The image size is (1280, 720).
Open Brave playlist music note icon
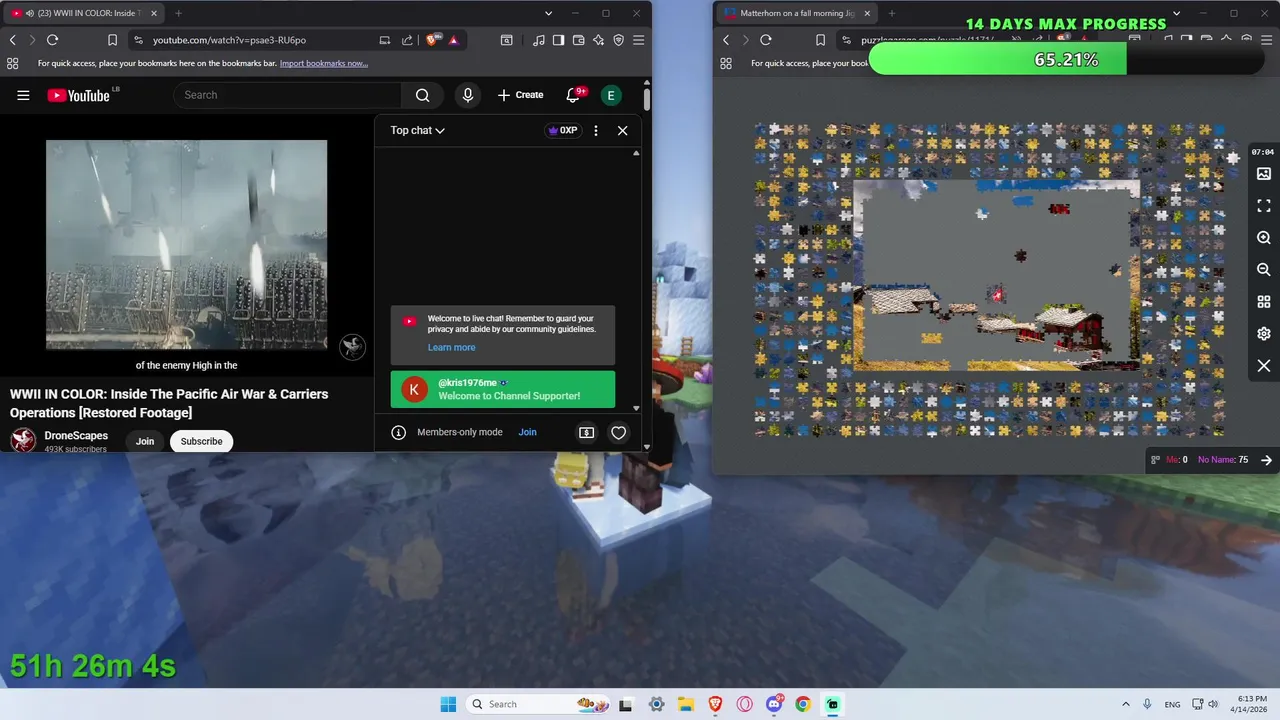(539, 40)
